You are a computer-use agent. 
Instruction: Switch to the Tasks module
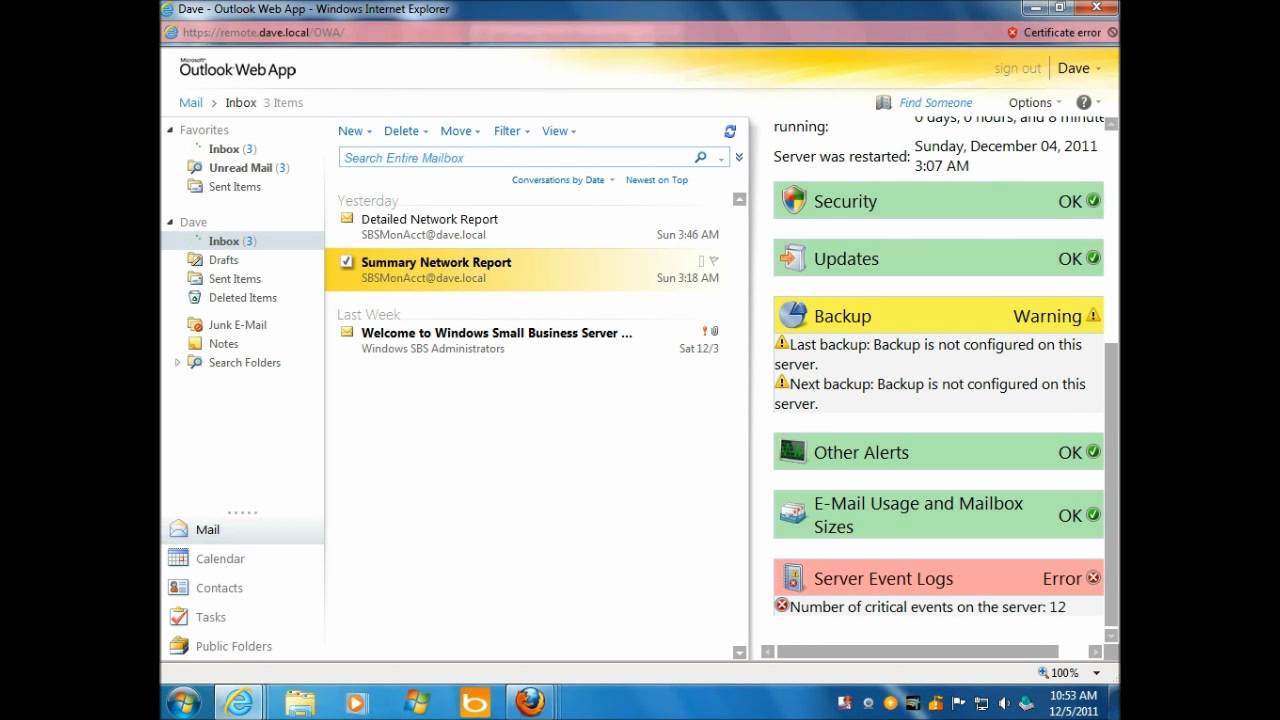[x=211, y=616]
